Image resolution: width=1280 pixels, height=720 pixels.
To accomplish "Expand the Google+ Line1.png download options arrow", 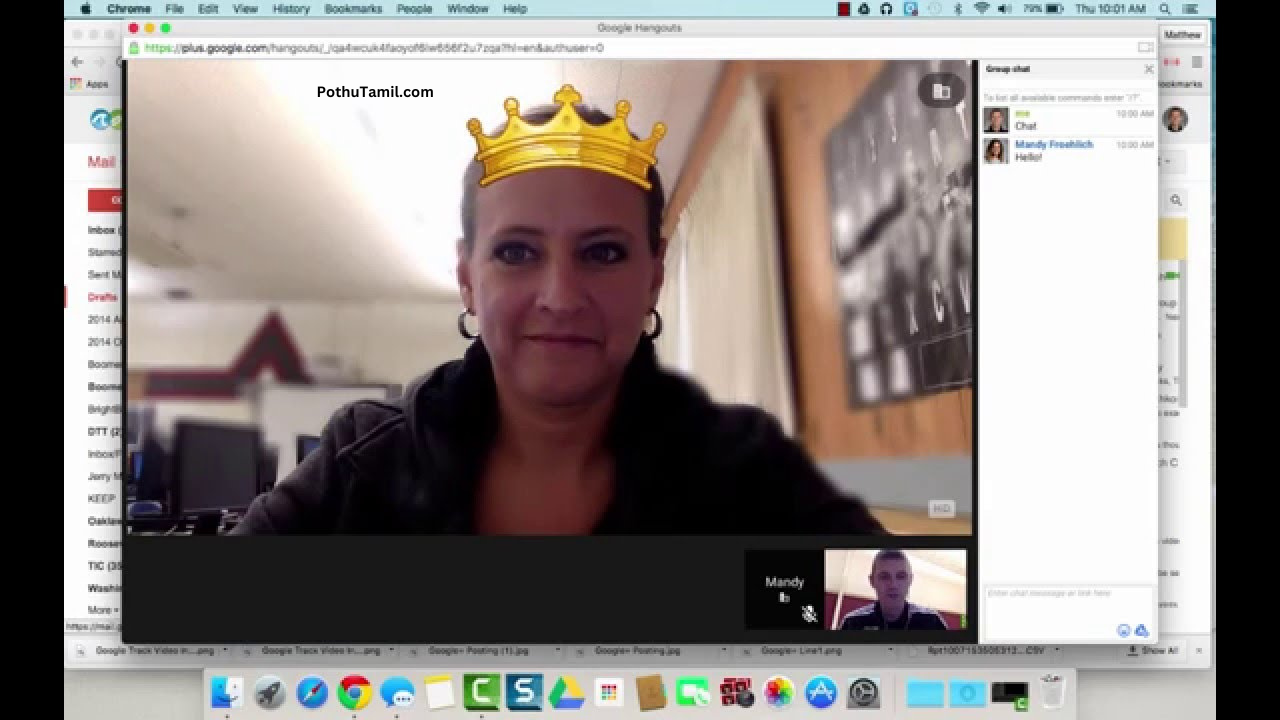I will pos(891,651).
